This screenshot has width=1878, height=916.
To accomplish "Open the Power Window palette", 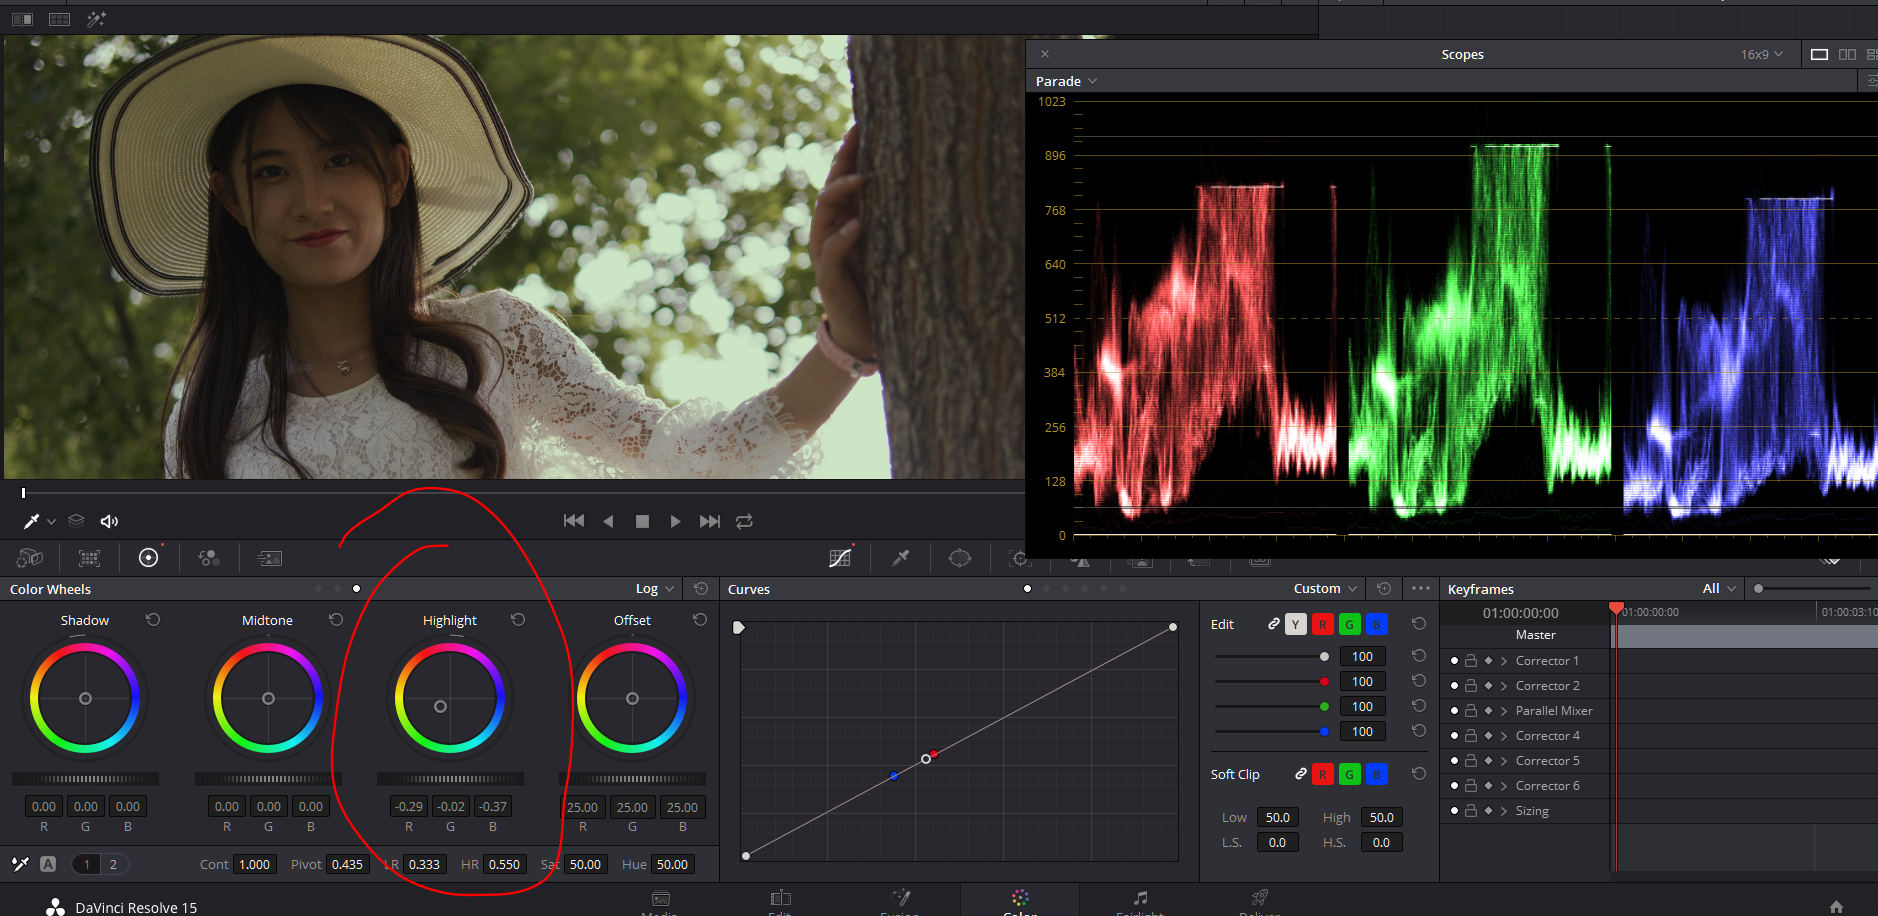I will [960, 558].
